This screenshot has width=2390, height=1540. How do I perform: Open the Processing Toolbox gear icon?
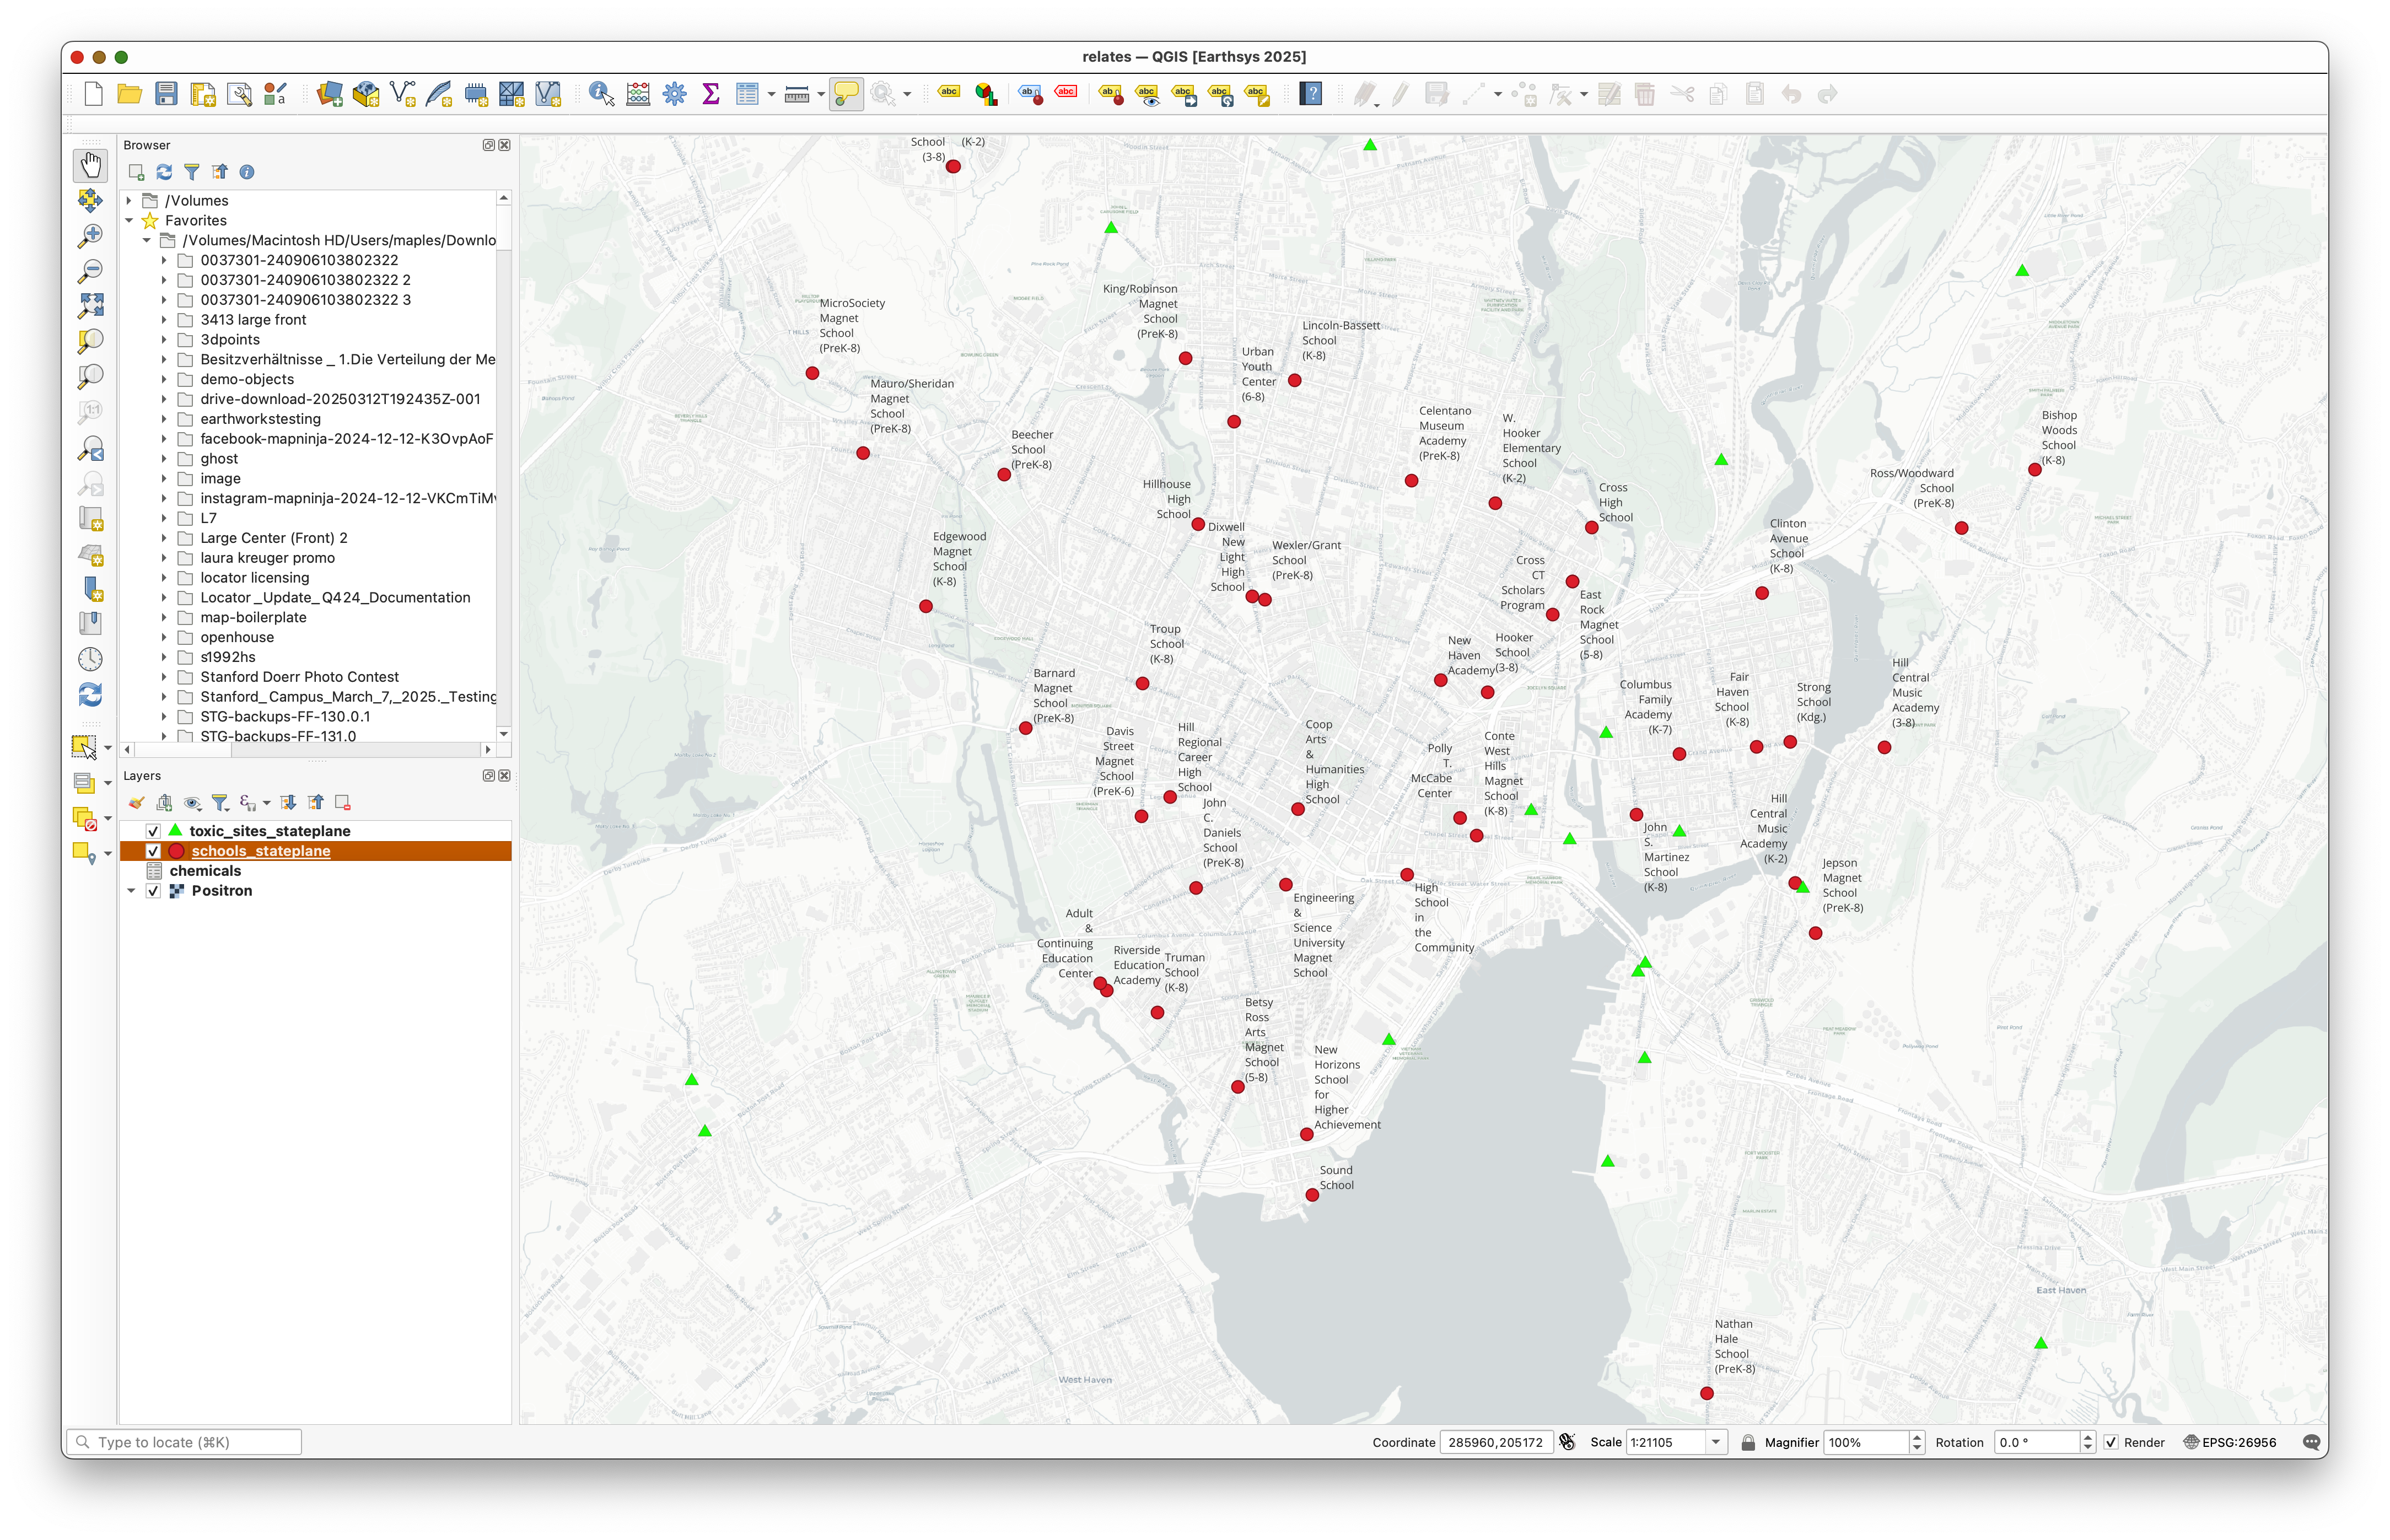point(675,94)
